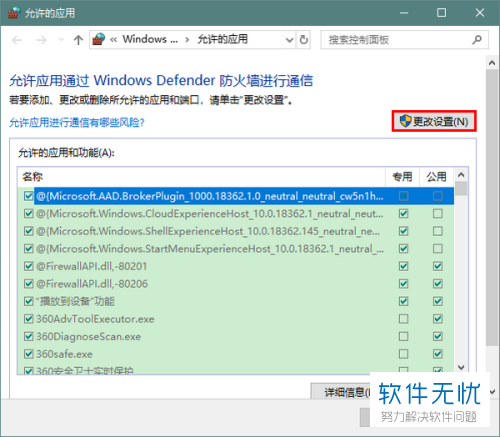Refresh the address bar location
Screen dimensions: 500x437
(x=304, y=40)
